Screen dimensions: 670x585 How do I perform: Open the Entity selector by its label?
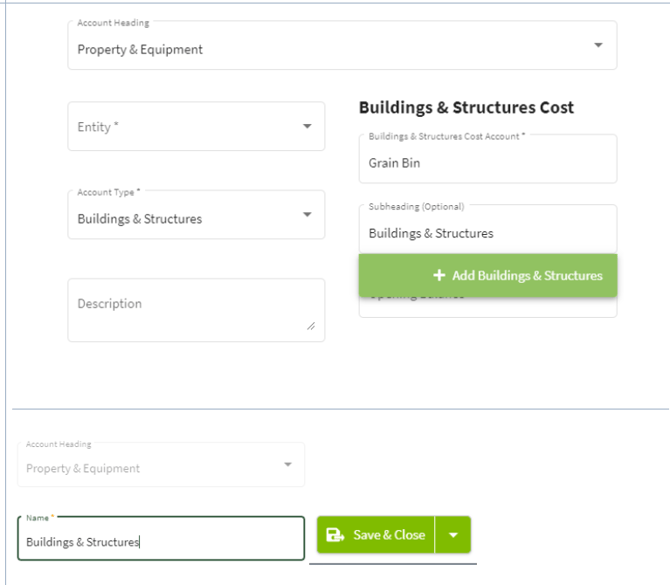pyautogui.click(x=98, y=127)
